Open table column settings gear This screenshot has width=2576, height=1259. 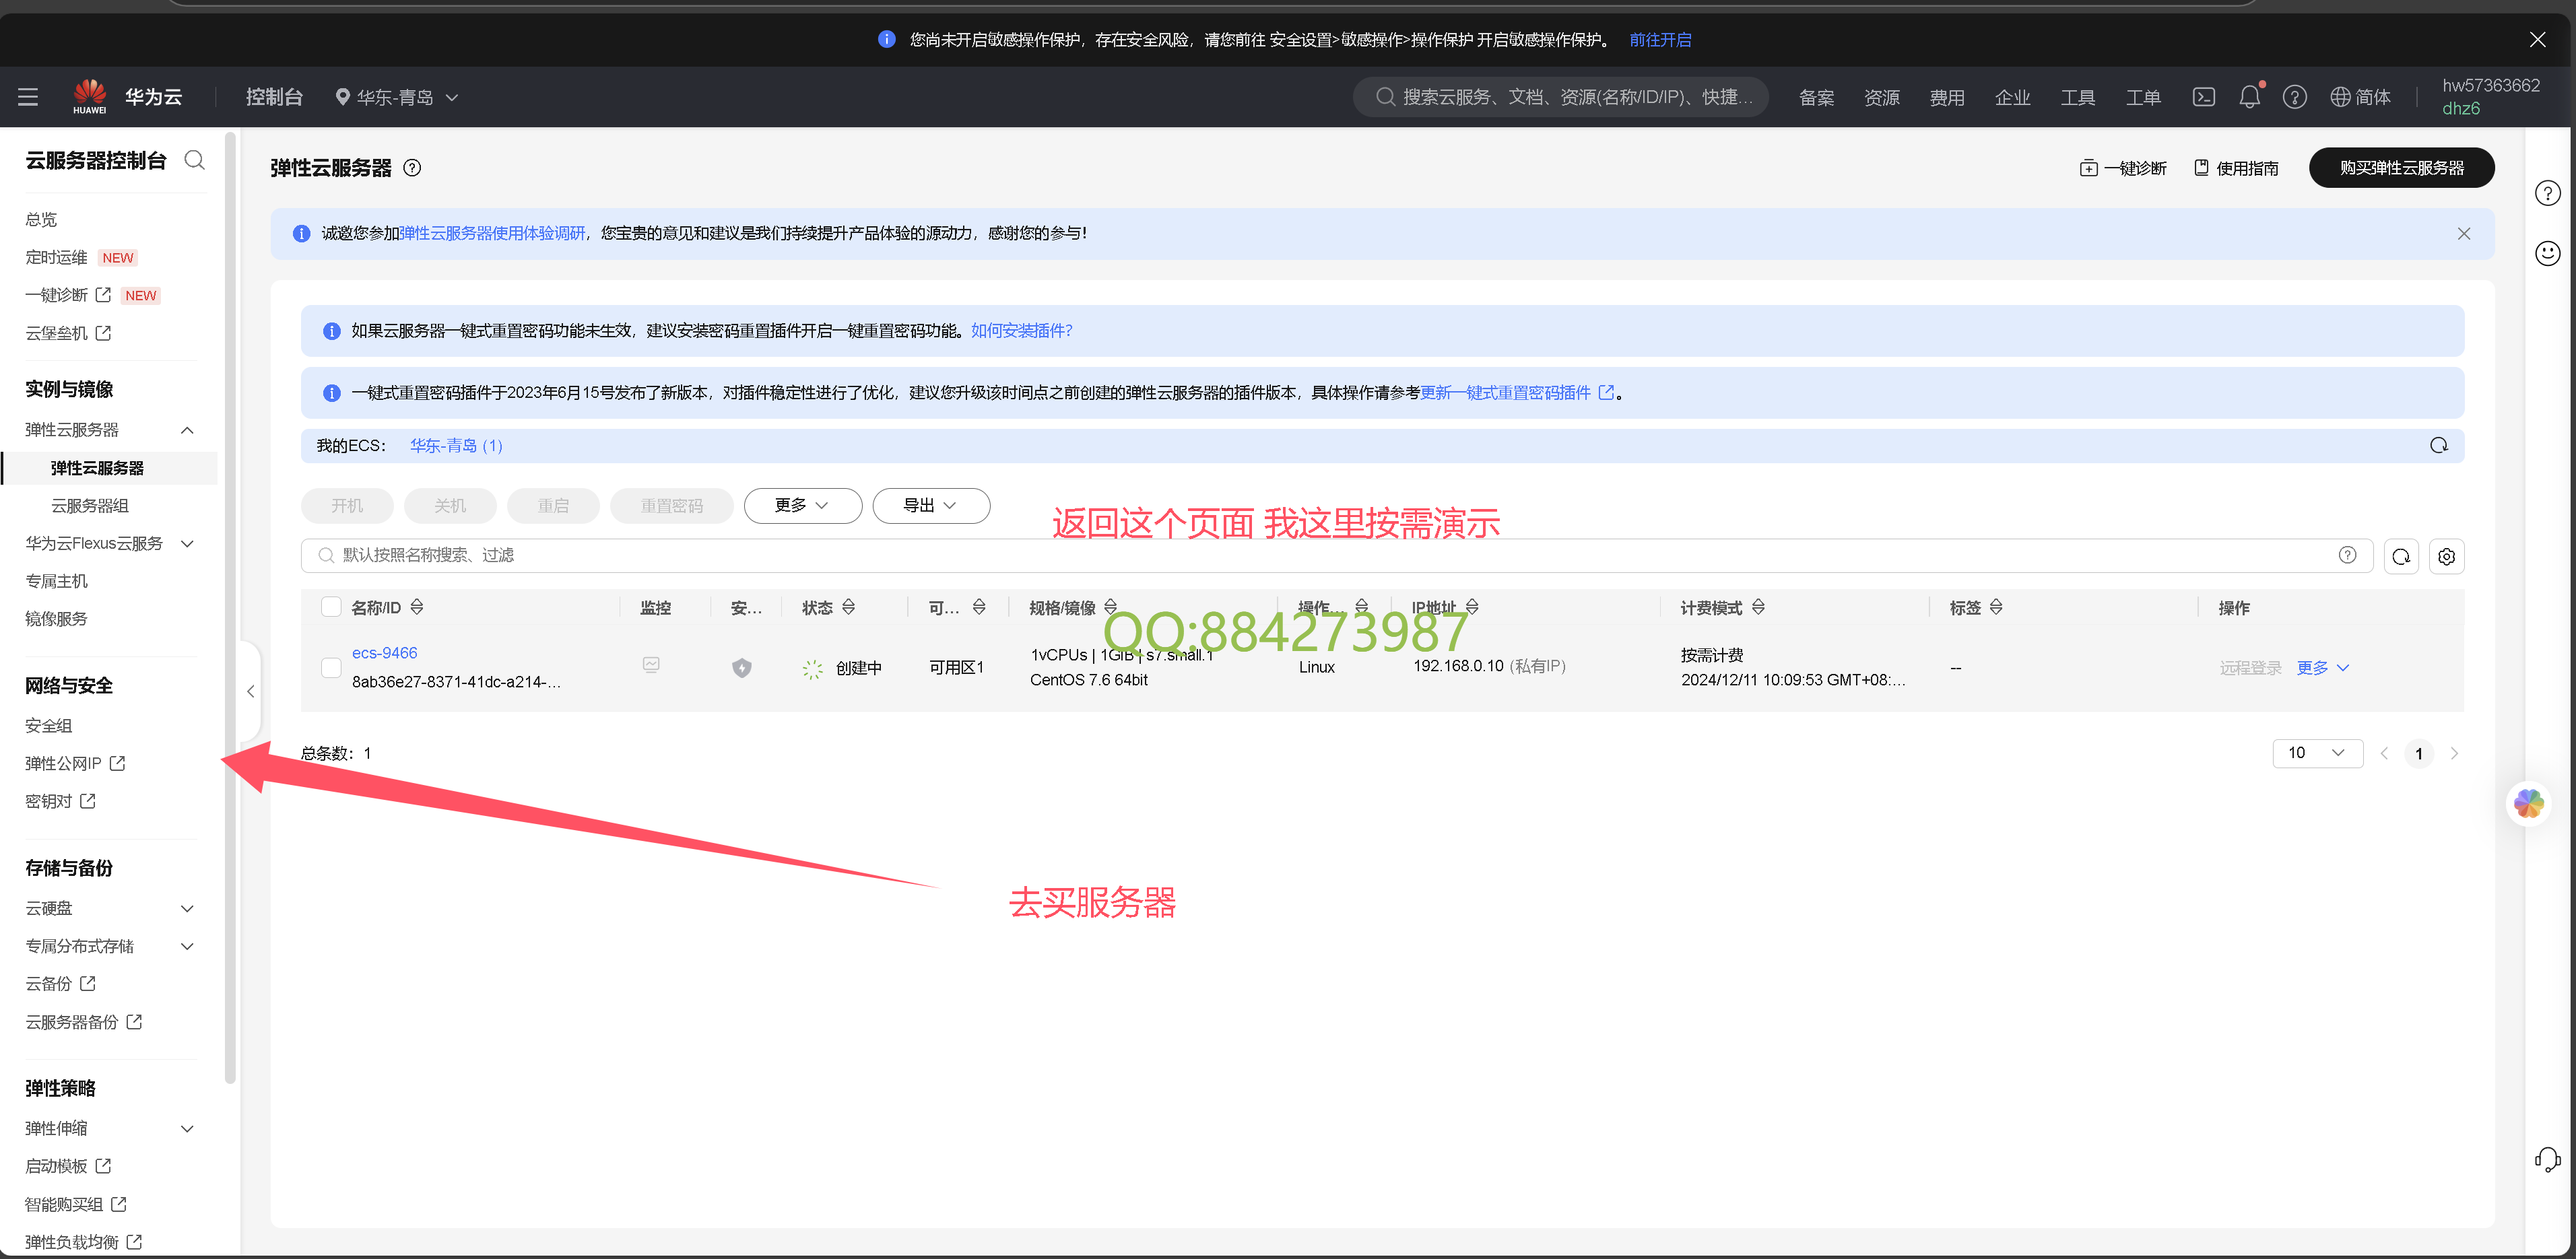tap(2446, 557)
